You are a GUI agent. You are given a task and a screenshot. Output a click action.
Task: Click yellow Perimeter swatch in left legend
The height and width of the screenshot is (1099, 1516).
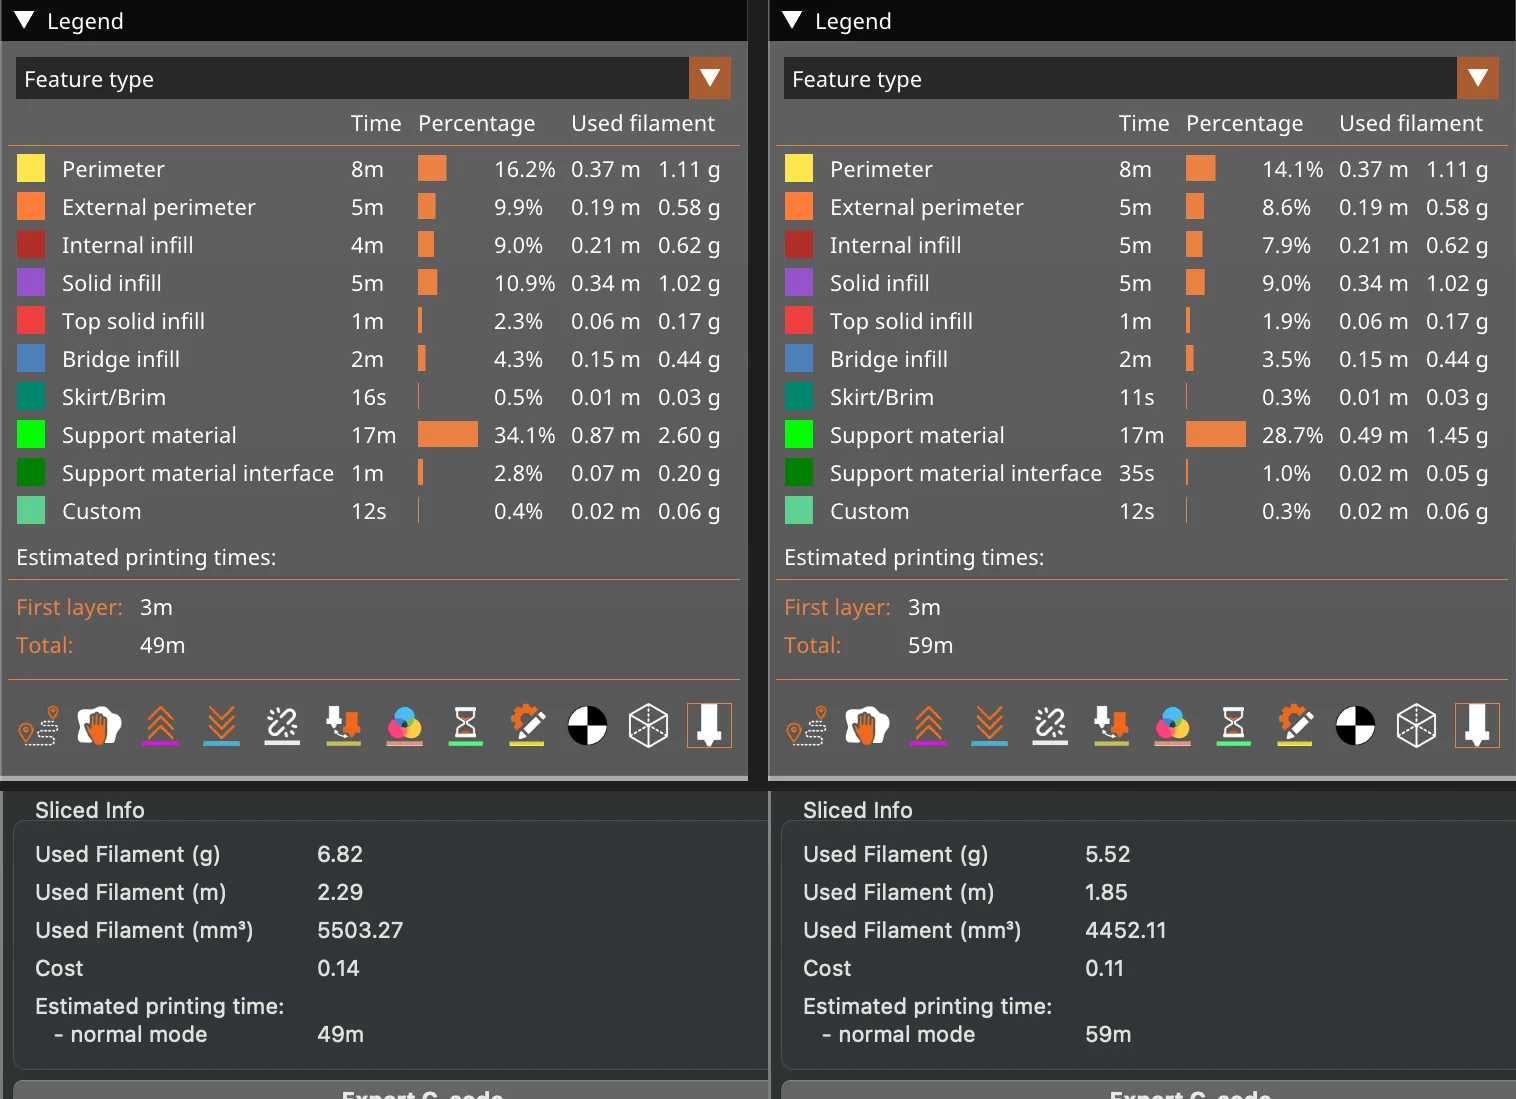(31, 168)
